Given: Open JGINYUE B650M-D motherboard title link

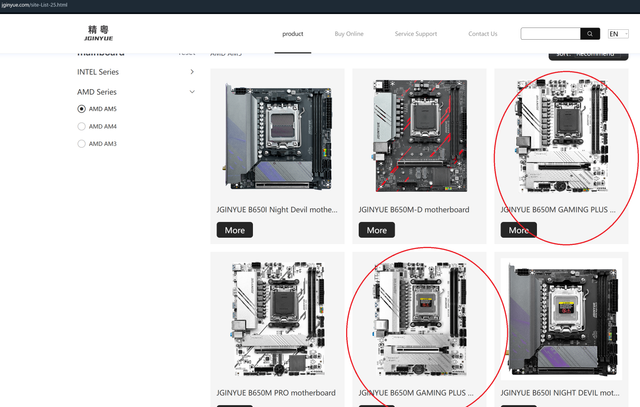Looking at the screenshot, I should 414,210.
